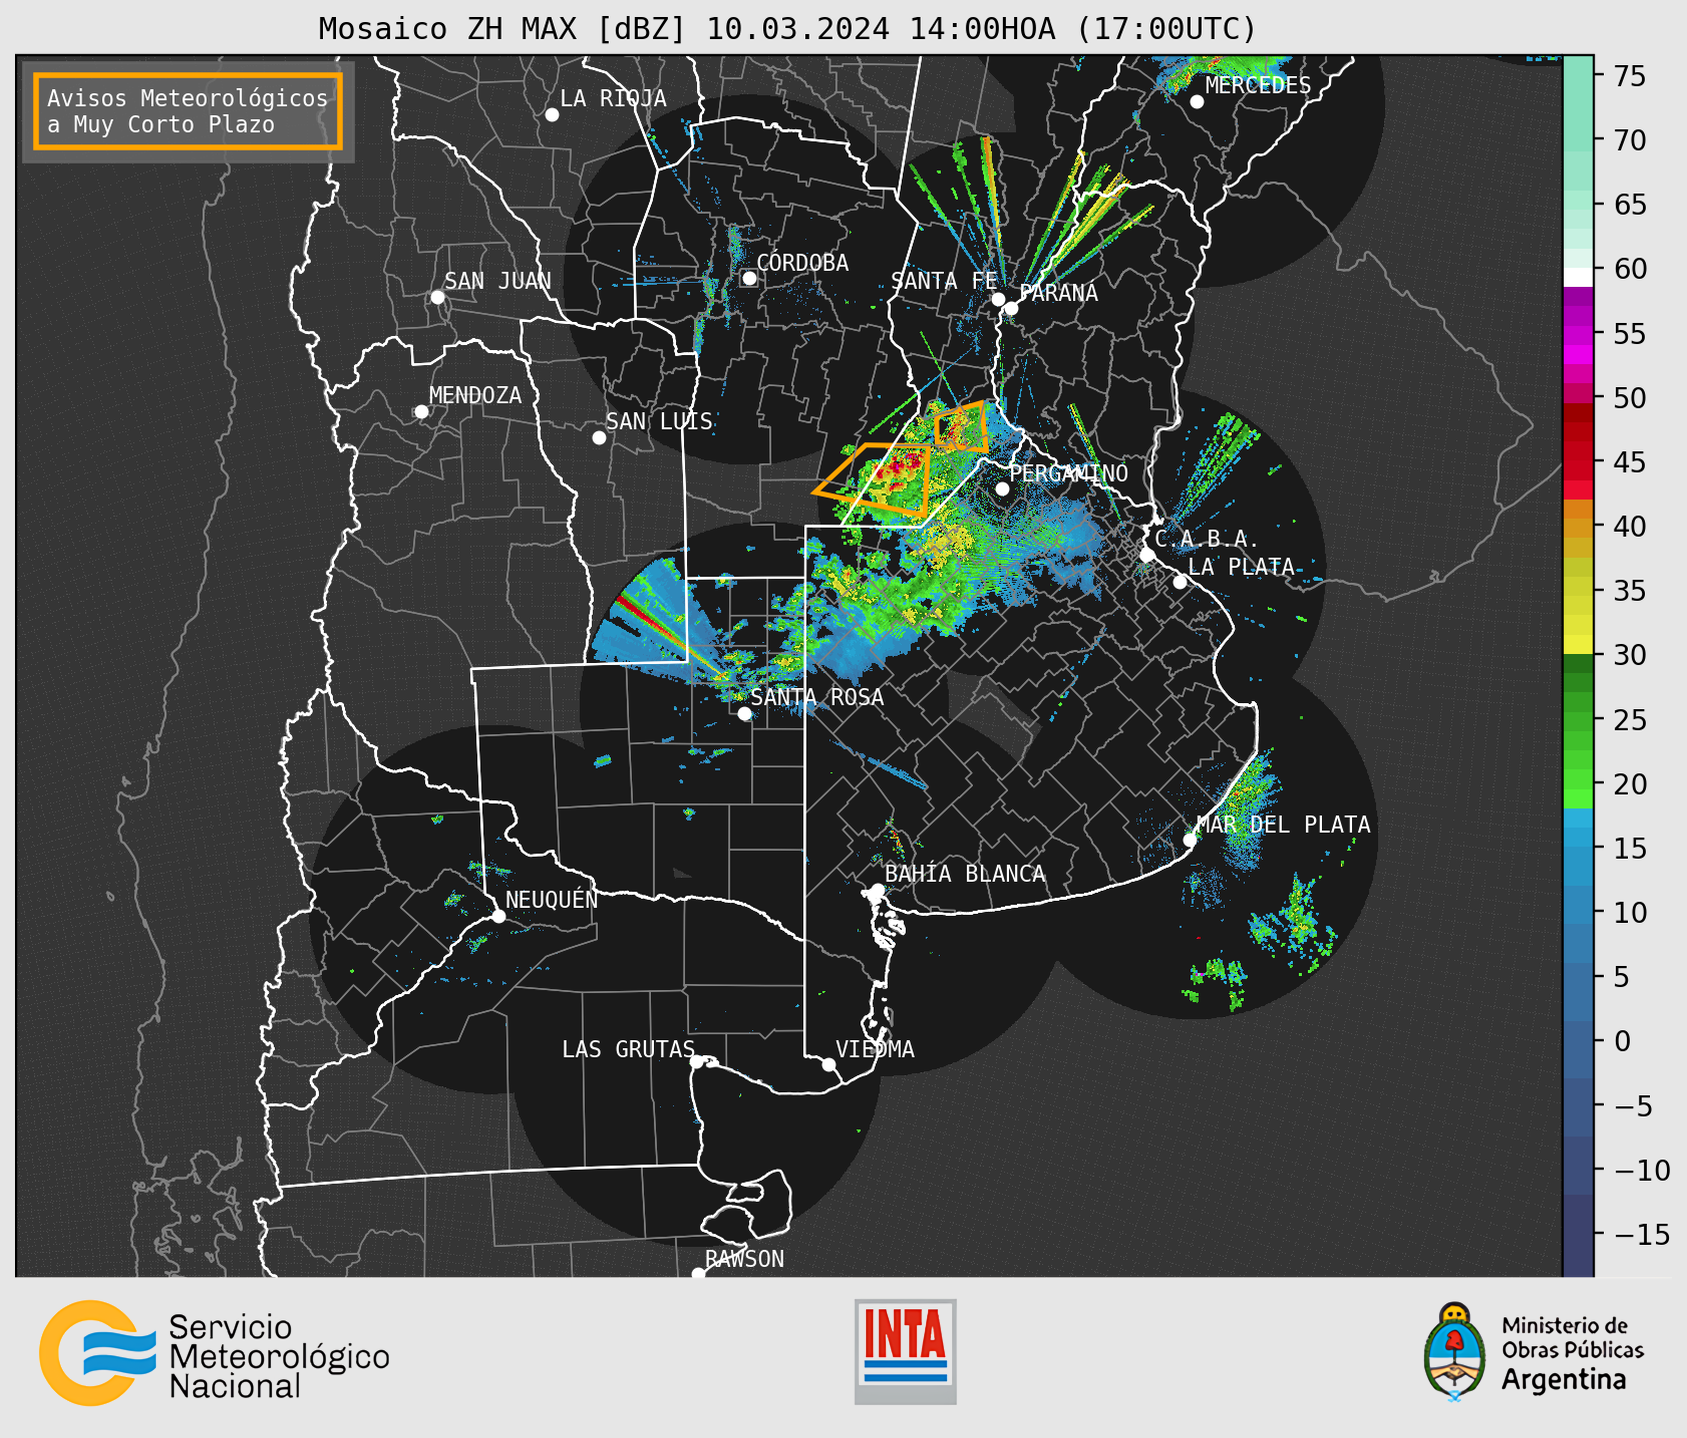Screen dimensions: 1687x1438
Task: Click the VIEDMA city marker dot
Action: (x=829, y=1065)
